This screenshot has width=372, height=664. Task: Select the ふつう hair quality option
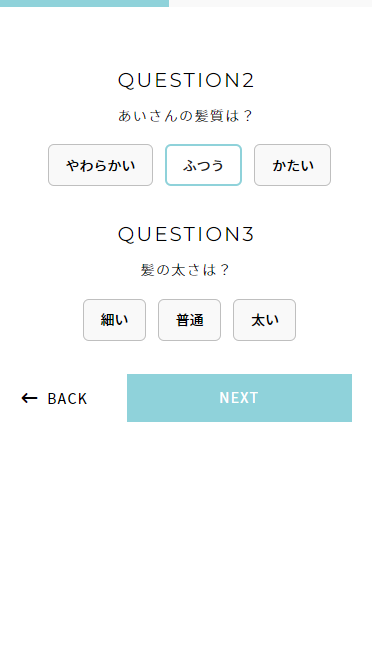203,165
